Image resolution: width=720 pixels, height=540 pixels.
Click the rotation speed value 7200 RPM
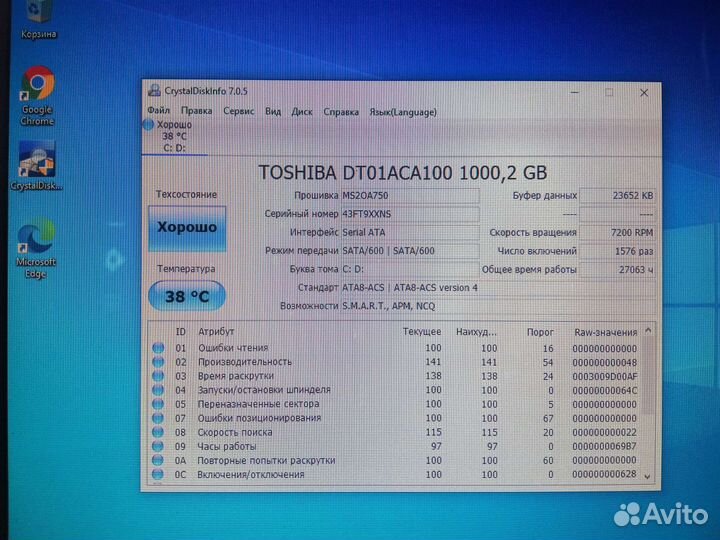click(617, 232)
